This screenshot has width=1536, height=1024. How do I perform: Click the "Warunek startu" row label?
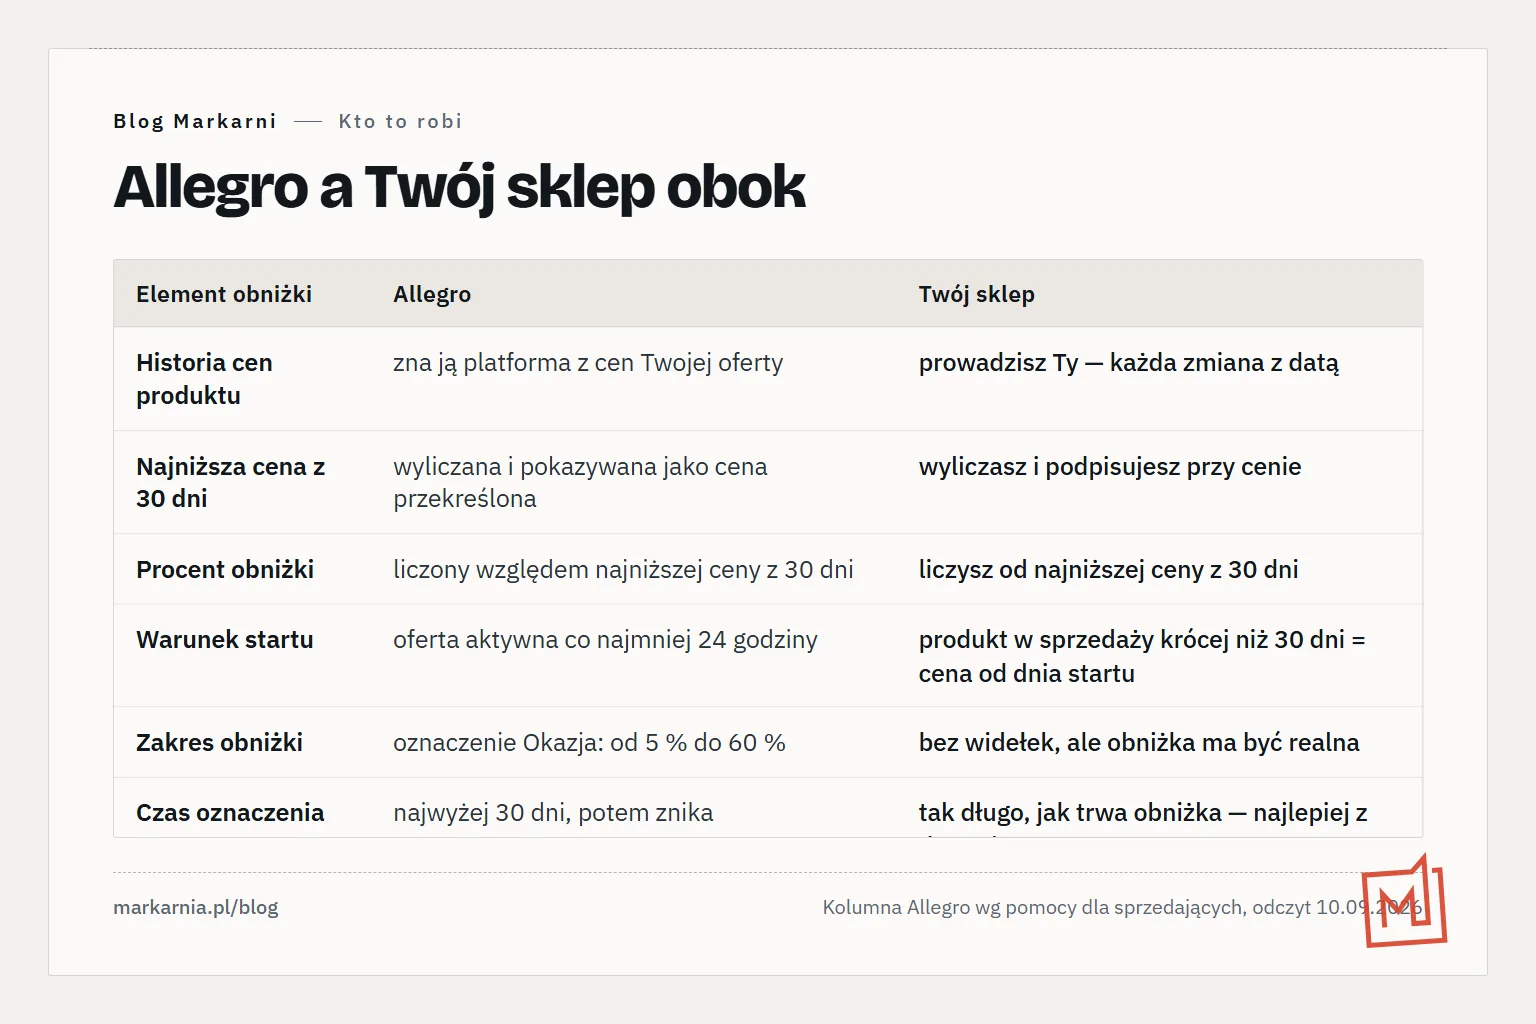coord(225,639)
